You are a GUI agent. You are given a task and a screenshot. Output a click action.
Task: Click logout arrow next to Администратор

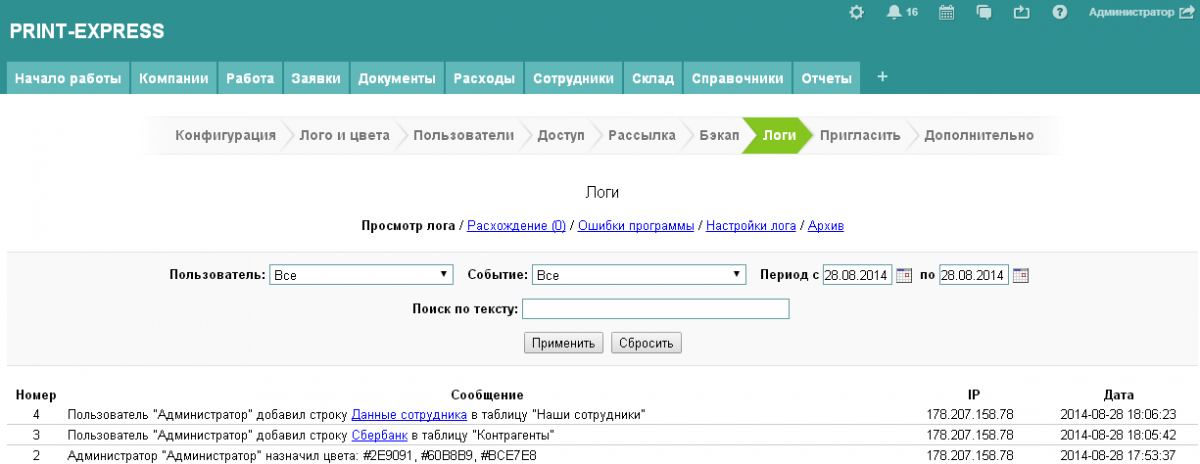pyautogui.click(x=1187, y=13)
